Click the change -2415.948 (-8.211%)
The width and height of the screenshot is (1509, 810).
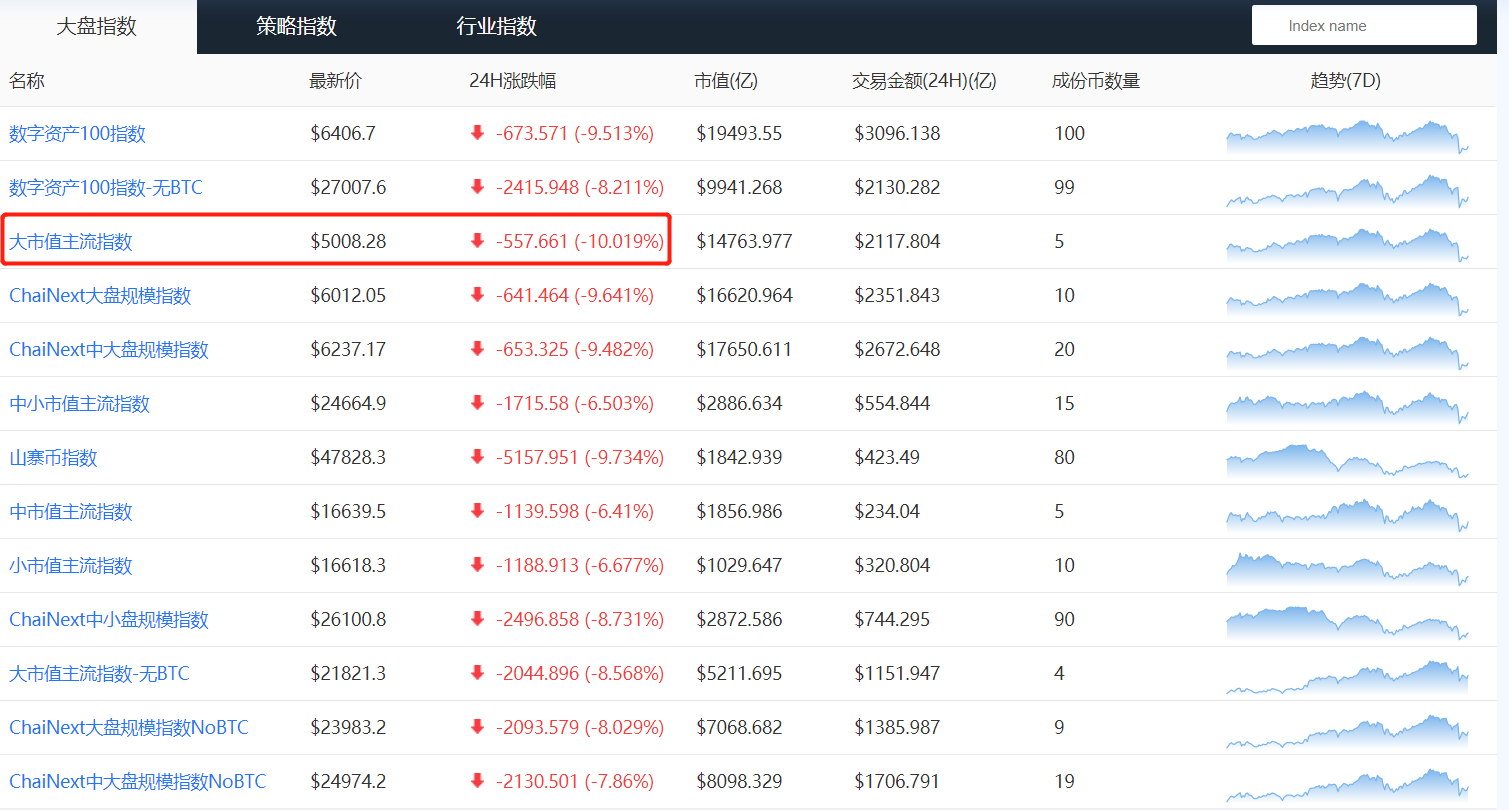coord(579,188)
